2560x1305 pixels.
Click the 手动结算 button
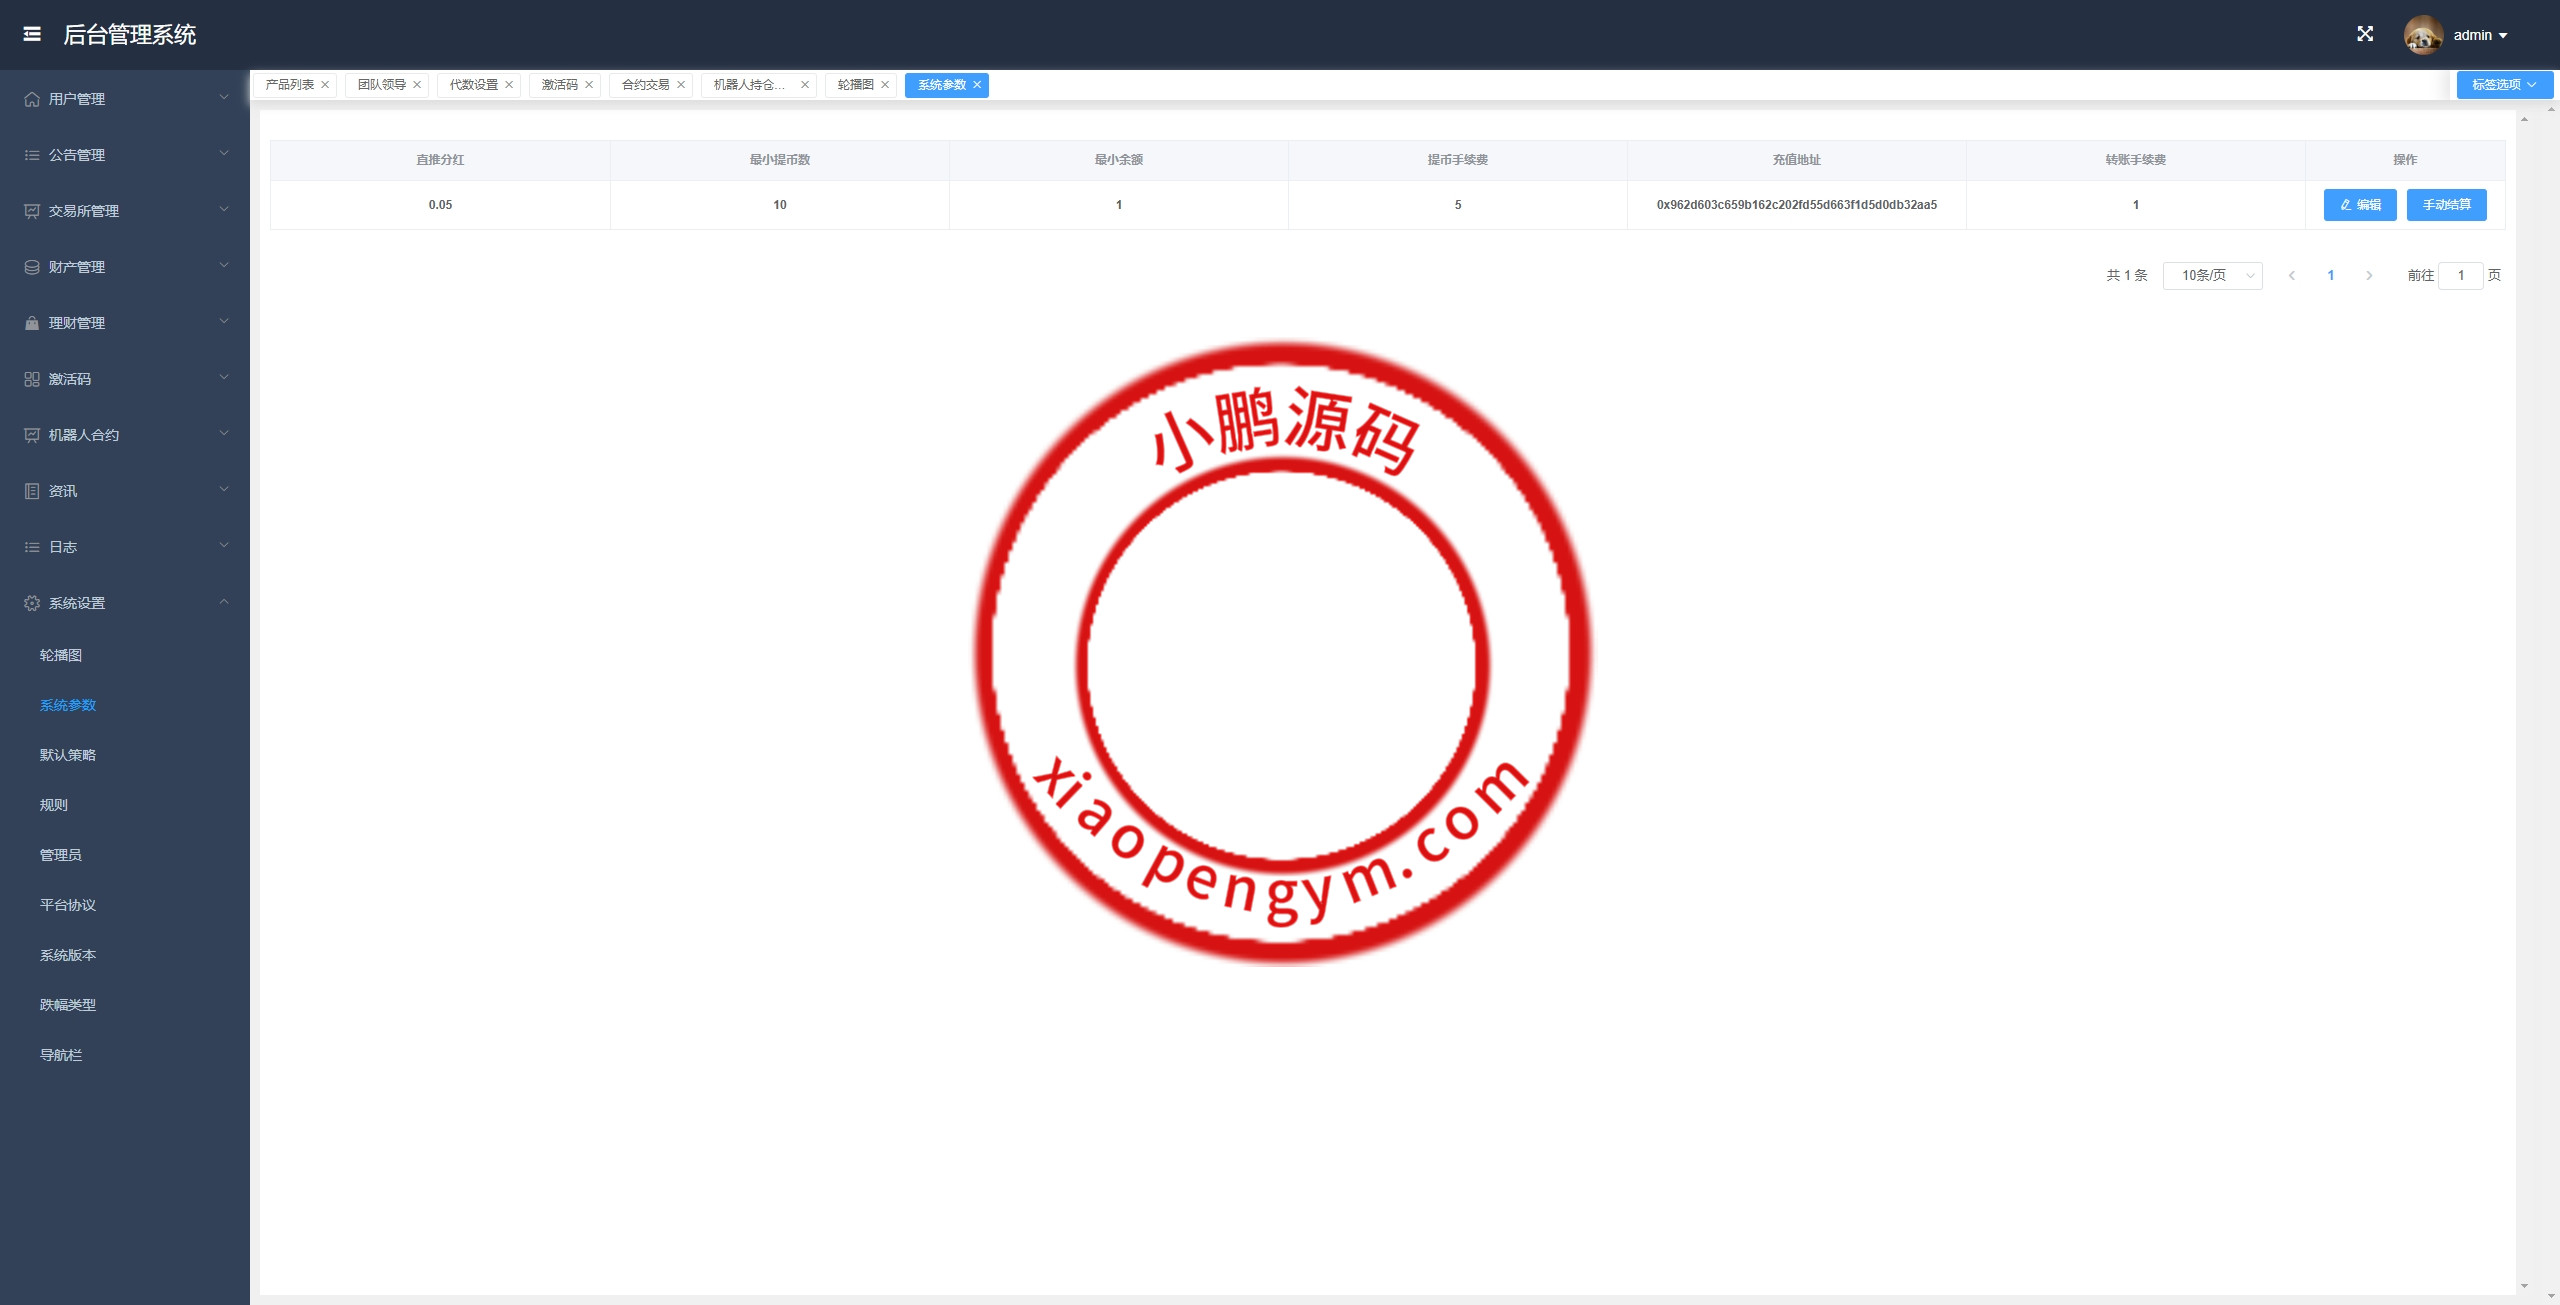(x=2446, y=205)
